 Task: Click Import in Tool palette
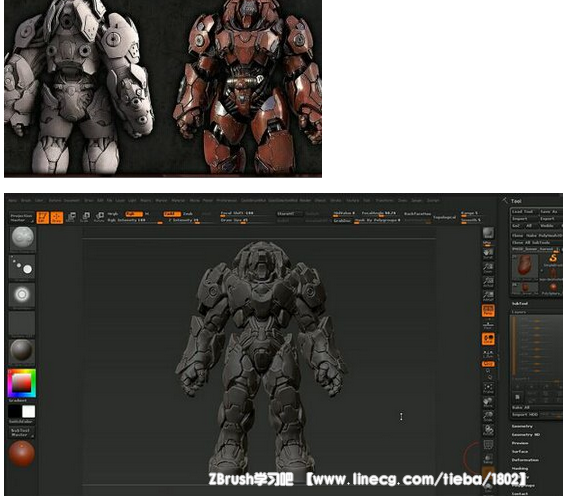(524, 218)
